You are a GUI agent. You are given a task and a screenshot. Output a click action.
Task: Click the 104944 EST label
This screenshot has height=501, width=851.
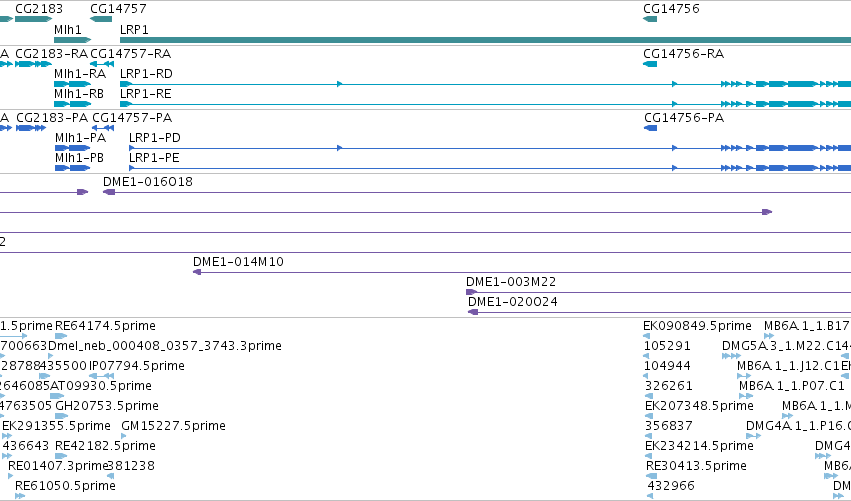[667, 366]
